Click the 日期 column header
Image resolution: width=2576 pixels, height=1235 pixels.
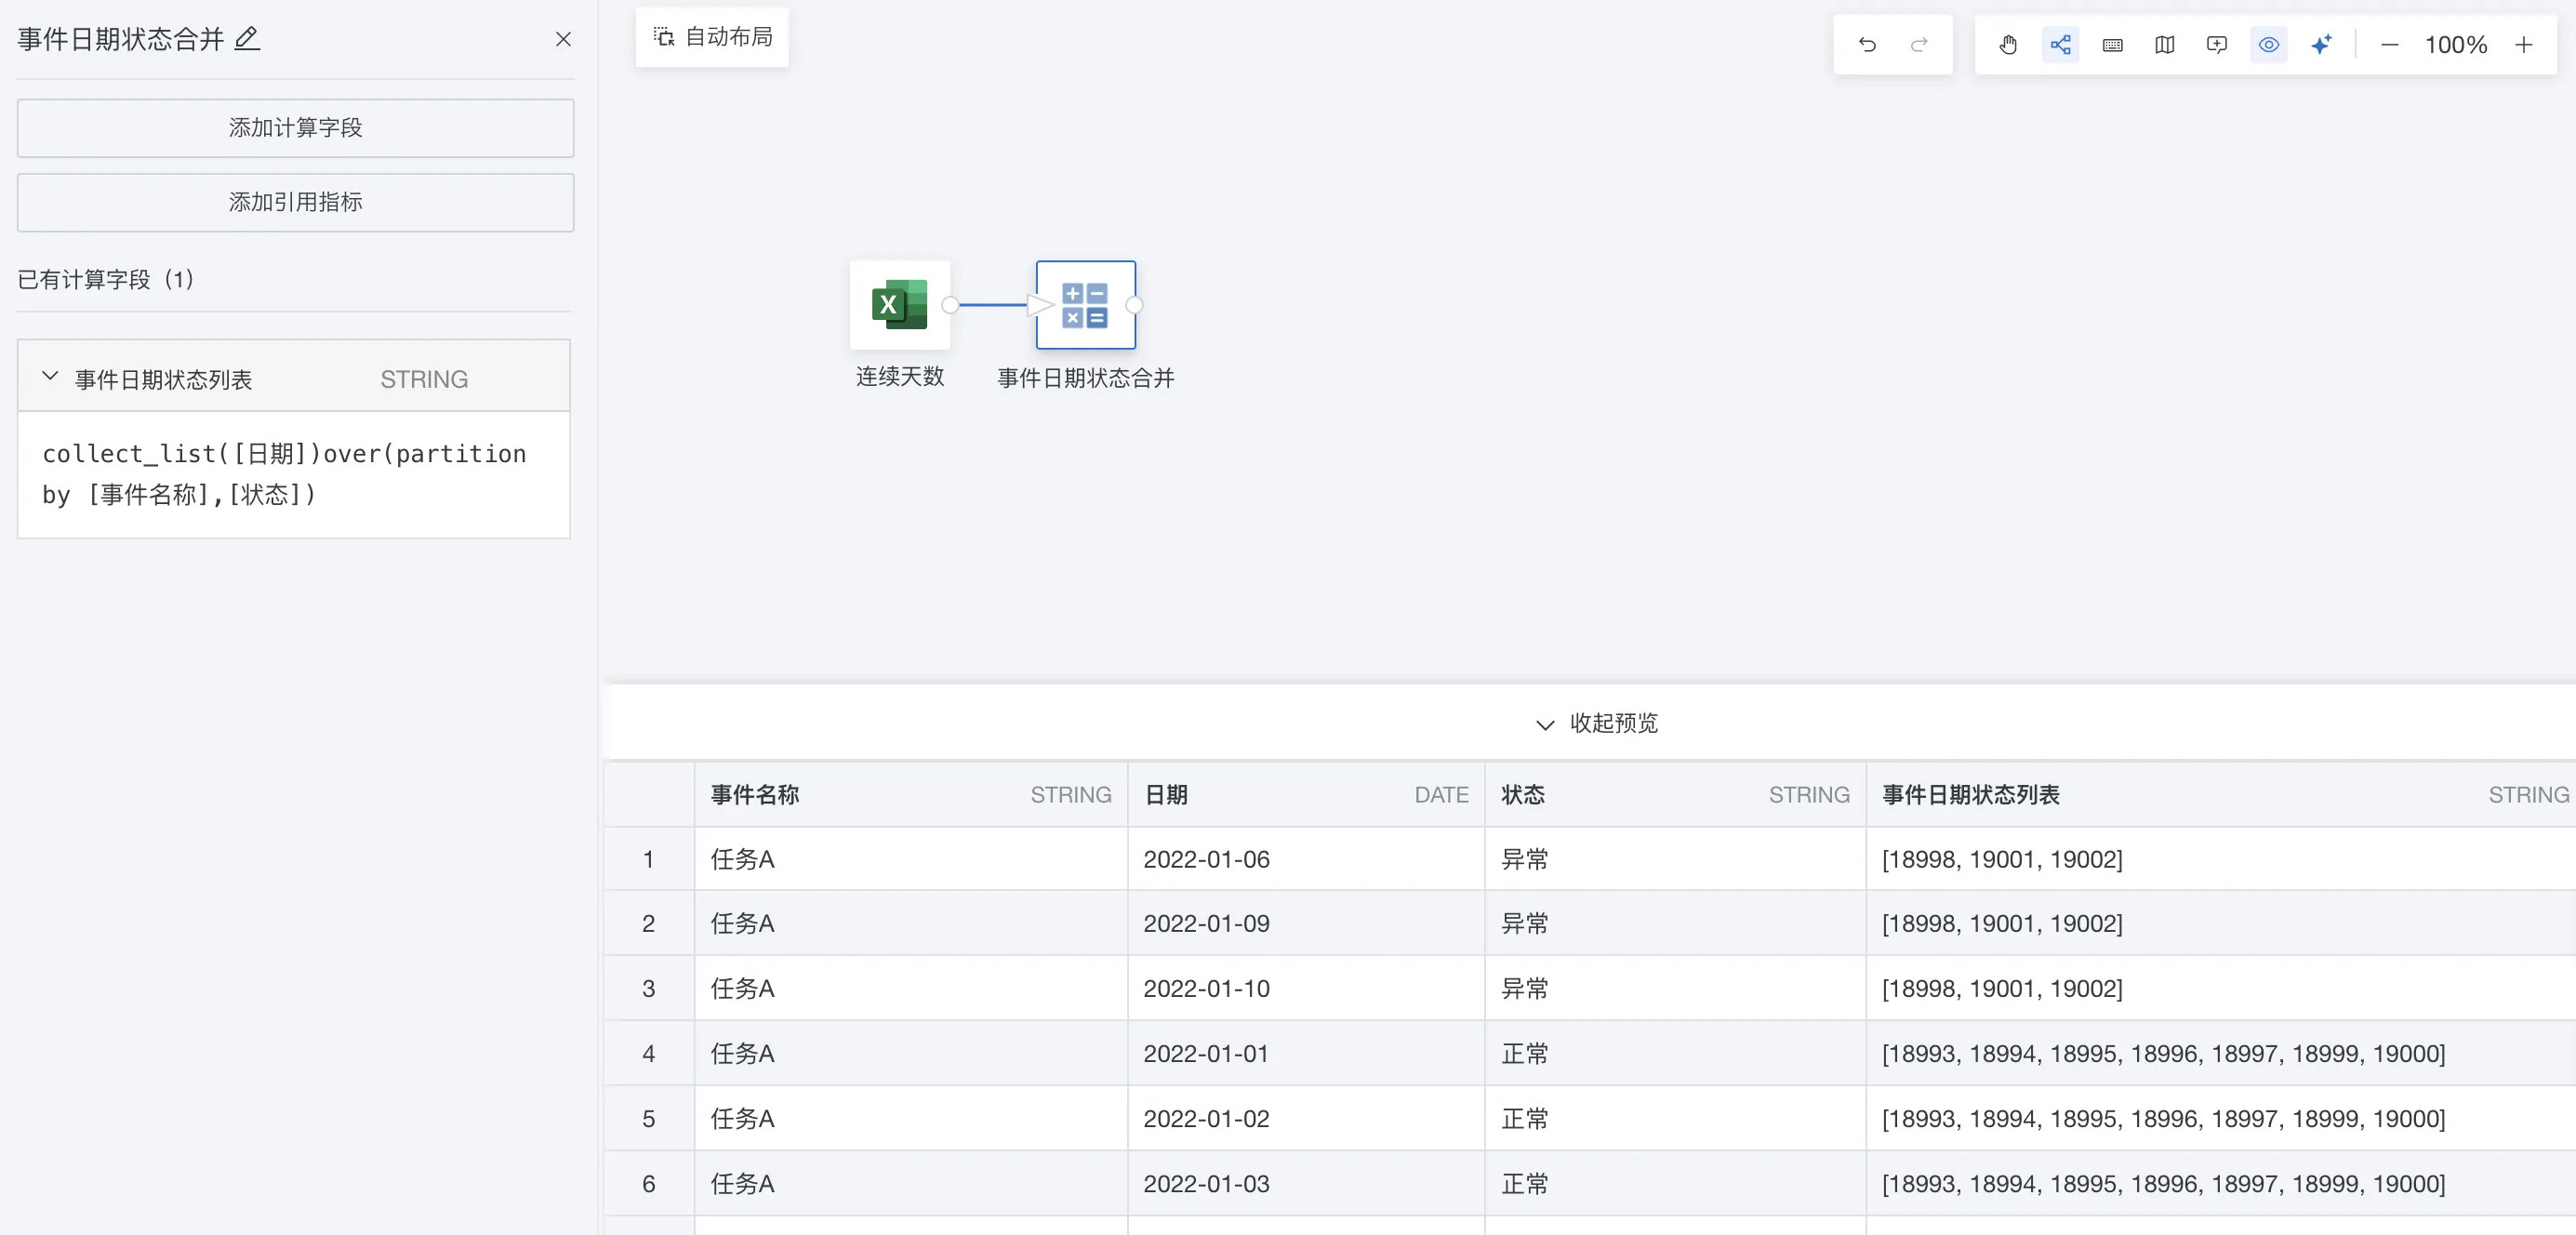point(1306,794)
